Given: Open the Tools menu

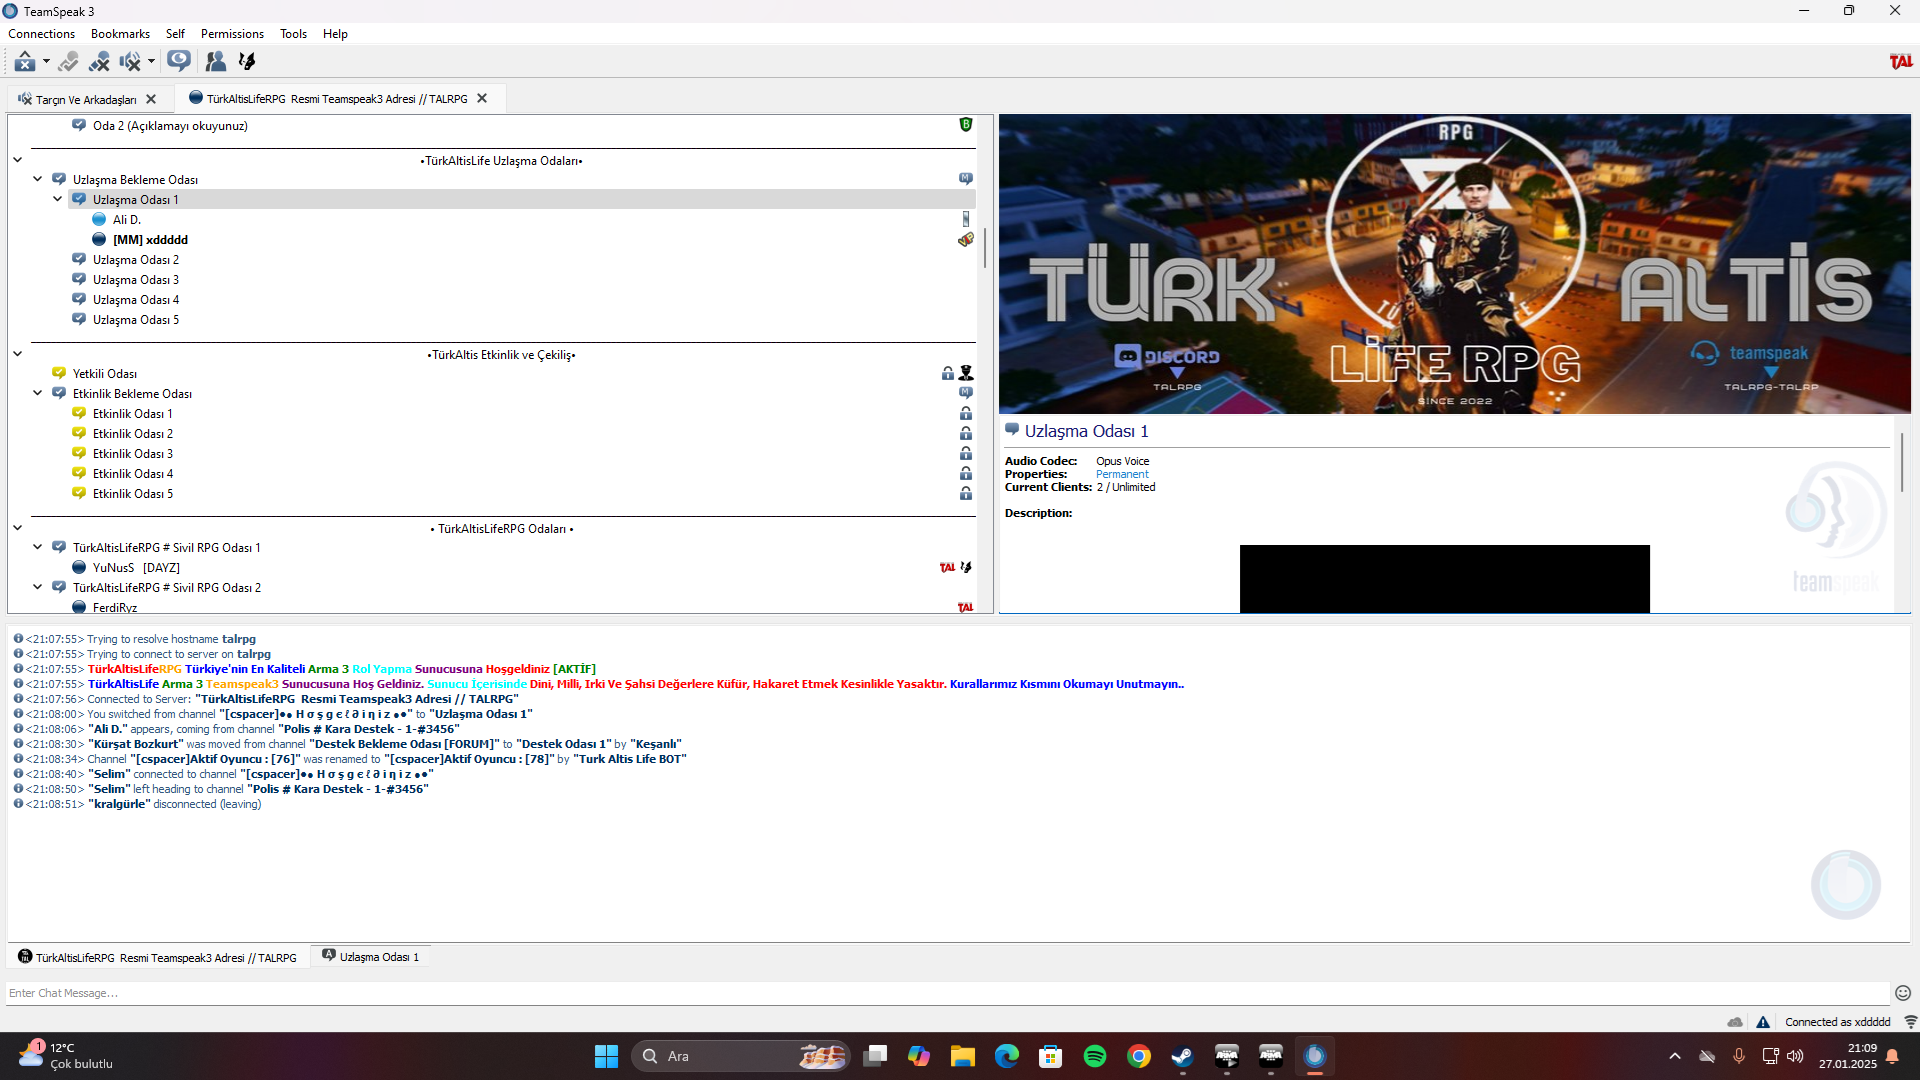Looking at the screenshot, I should 293,34.
